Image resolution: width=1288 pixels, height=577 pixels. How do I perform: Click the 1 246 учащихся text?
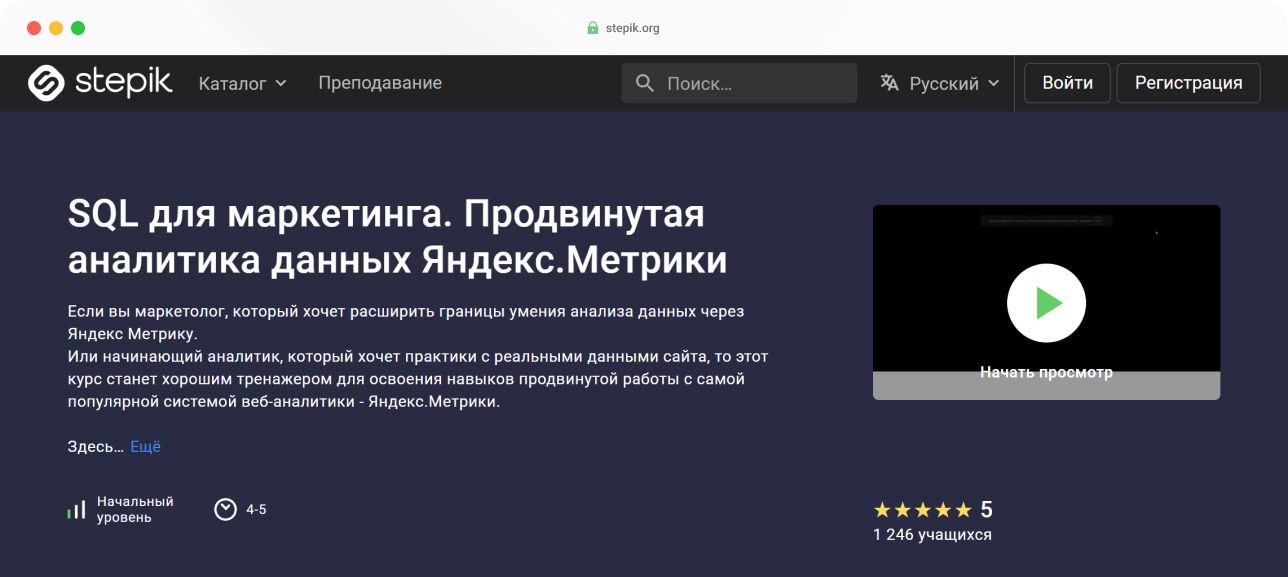pos(932,535)
